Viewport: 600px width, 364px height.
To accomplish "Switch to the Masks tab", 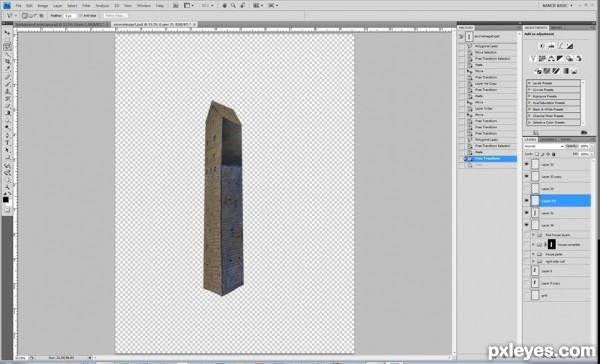I will [556, 28].
